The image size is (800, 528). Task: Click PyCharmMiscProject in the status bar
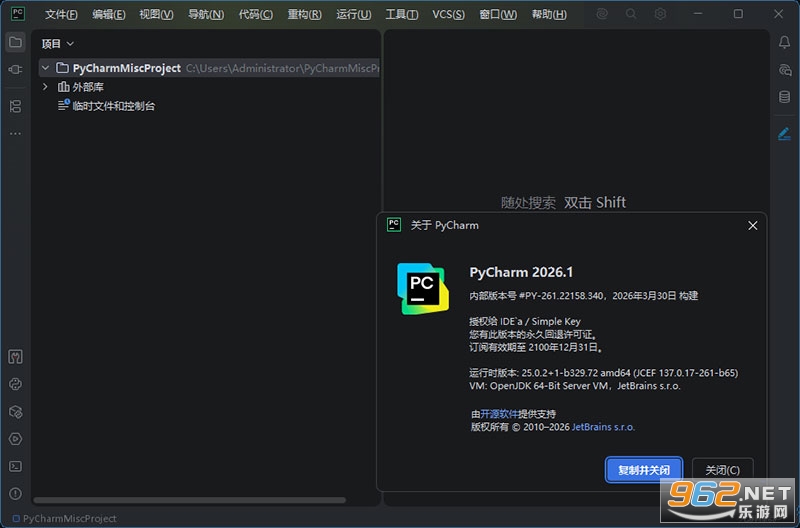tap(69, 518)
